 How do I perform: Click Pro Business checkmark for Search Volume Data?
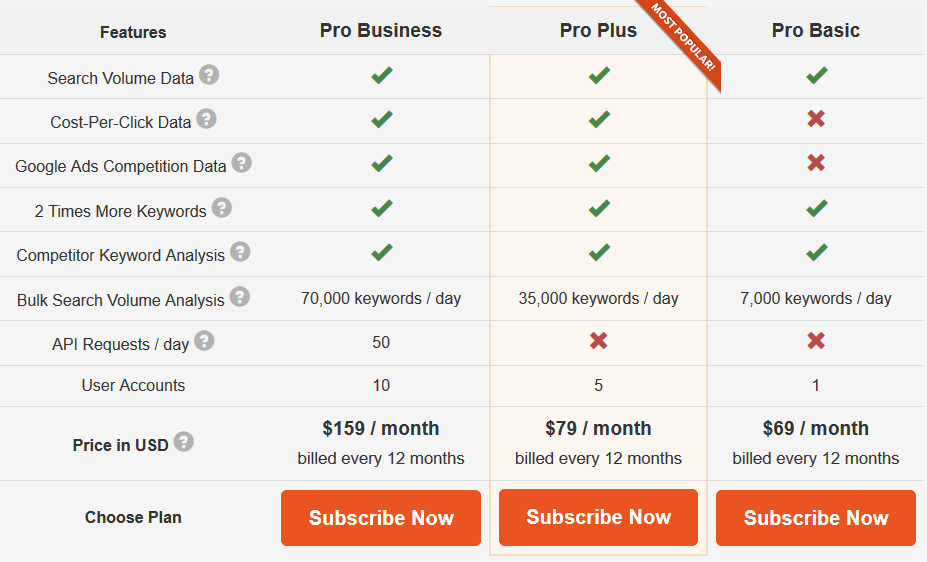coord(381,75)
